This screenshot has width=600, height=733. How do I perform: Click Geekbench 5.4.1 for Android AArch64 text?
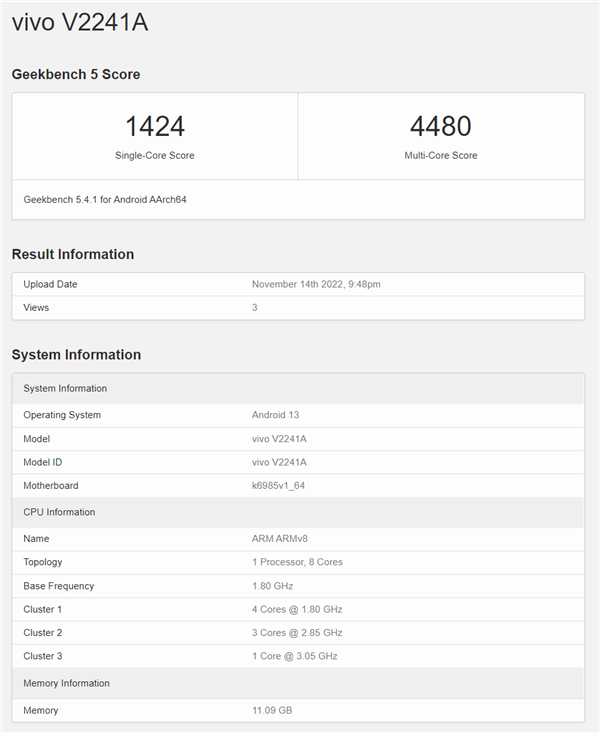(105, 200)
